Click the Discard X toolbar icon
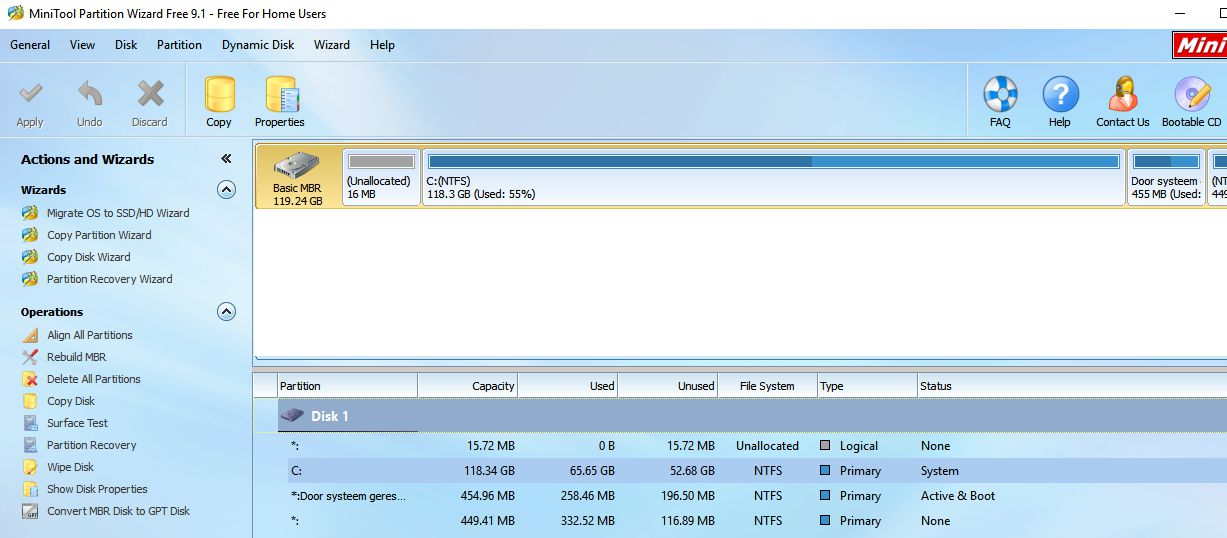The width and height of the screenshot is (1227, 538). 150,95
